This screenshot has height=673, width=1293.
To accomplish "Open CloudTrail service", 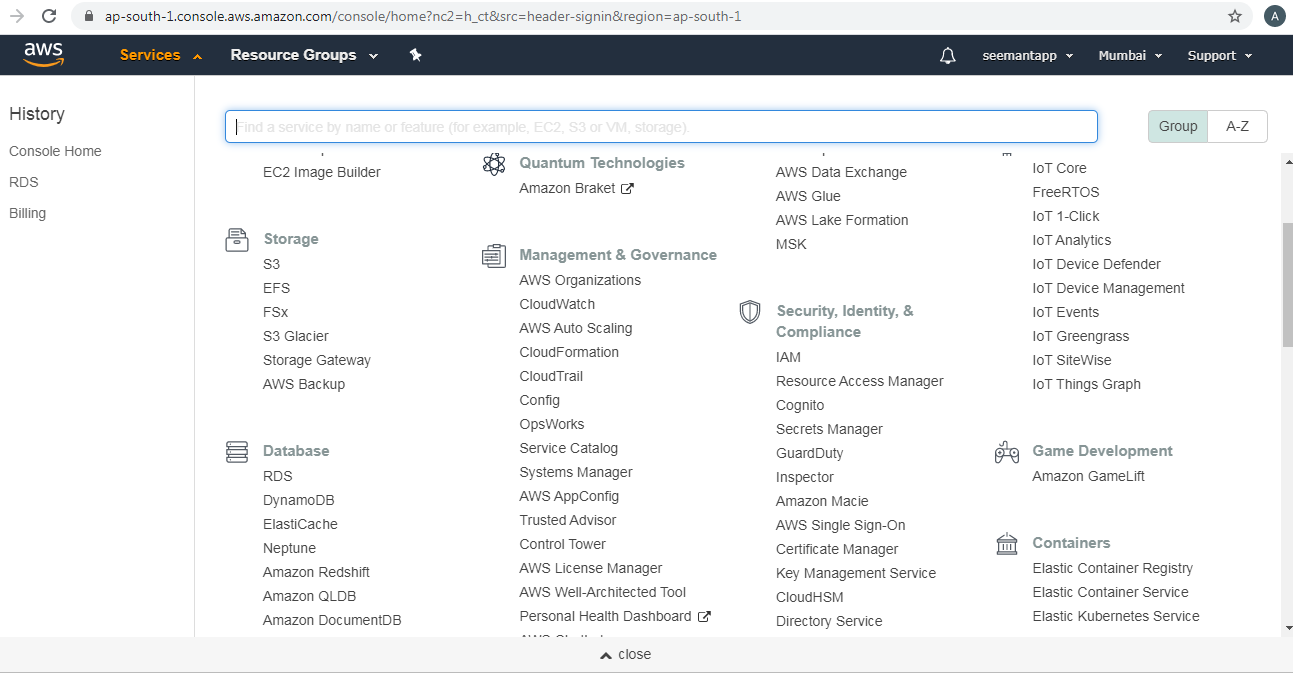I will click(x=551, y=376).
